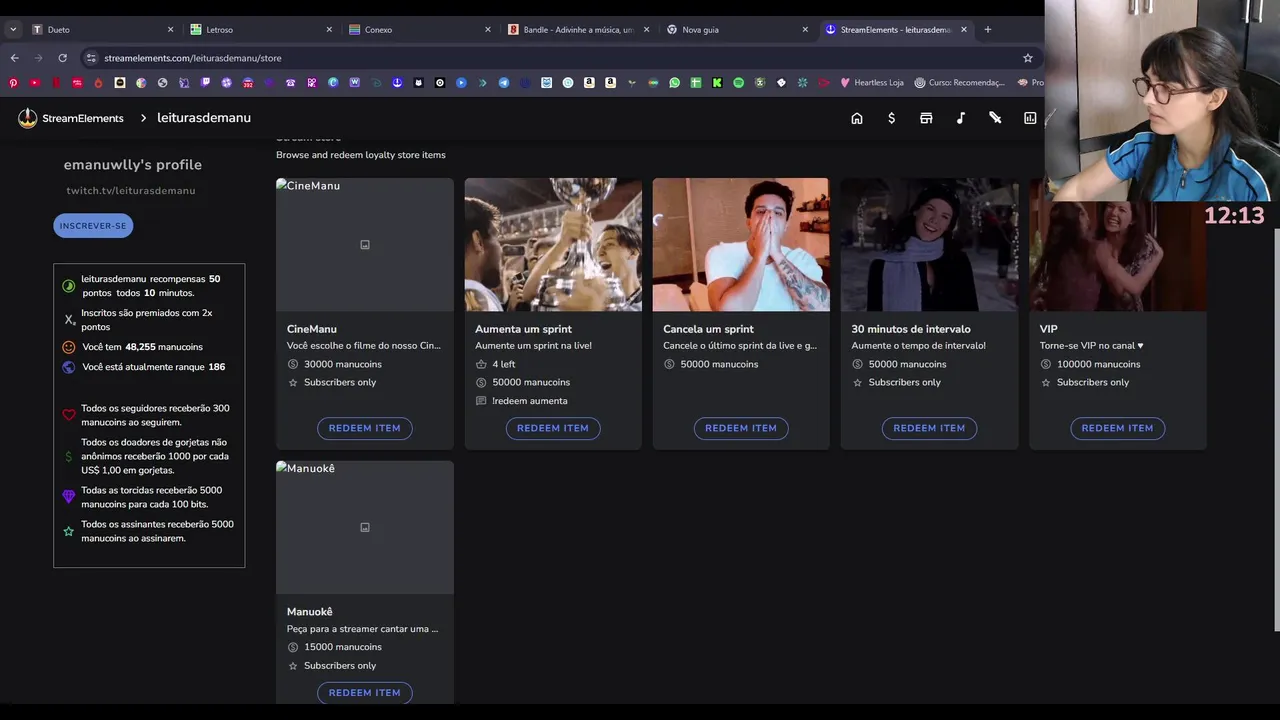Redeem the Cancela um sprint item
1280x720 pixels.
point(741,428)
